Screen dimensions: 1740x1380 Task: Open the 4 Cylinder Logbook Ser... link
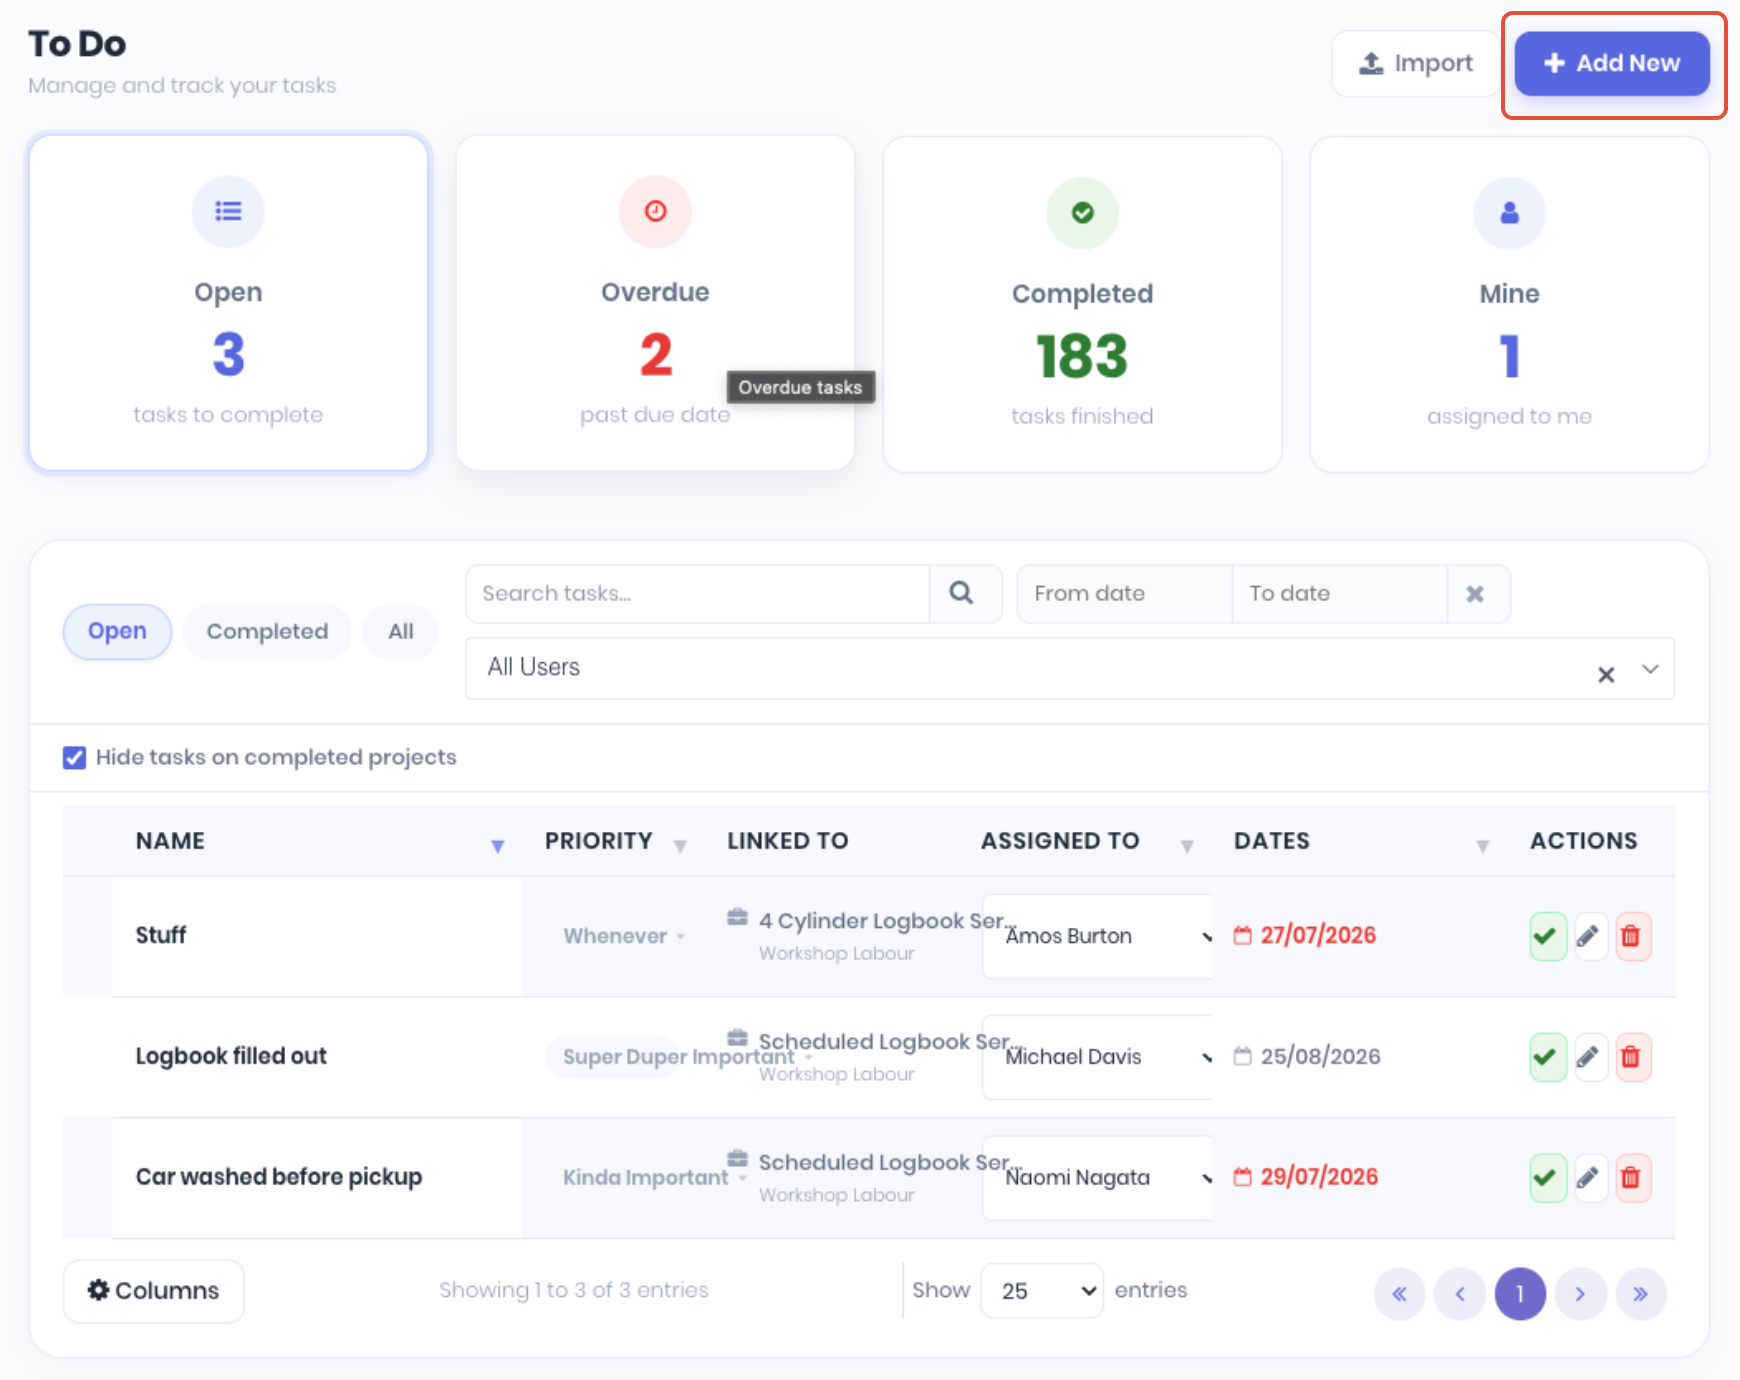[887, 921]
